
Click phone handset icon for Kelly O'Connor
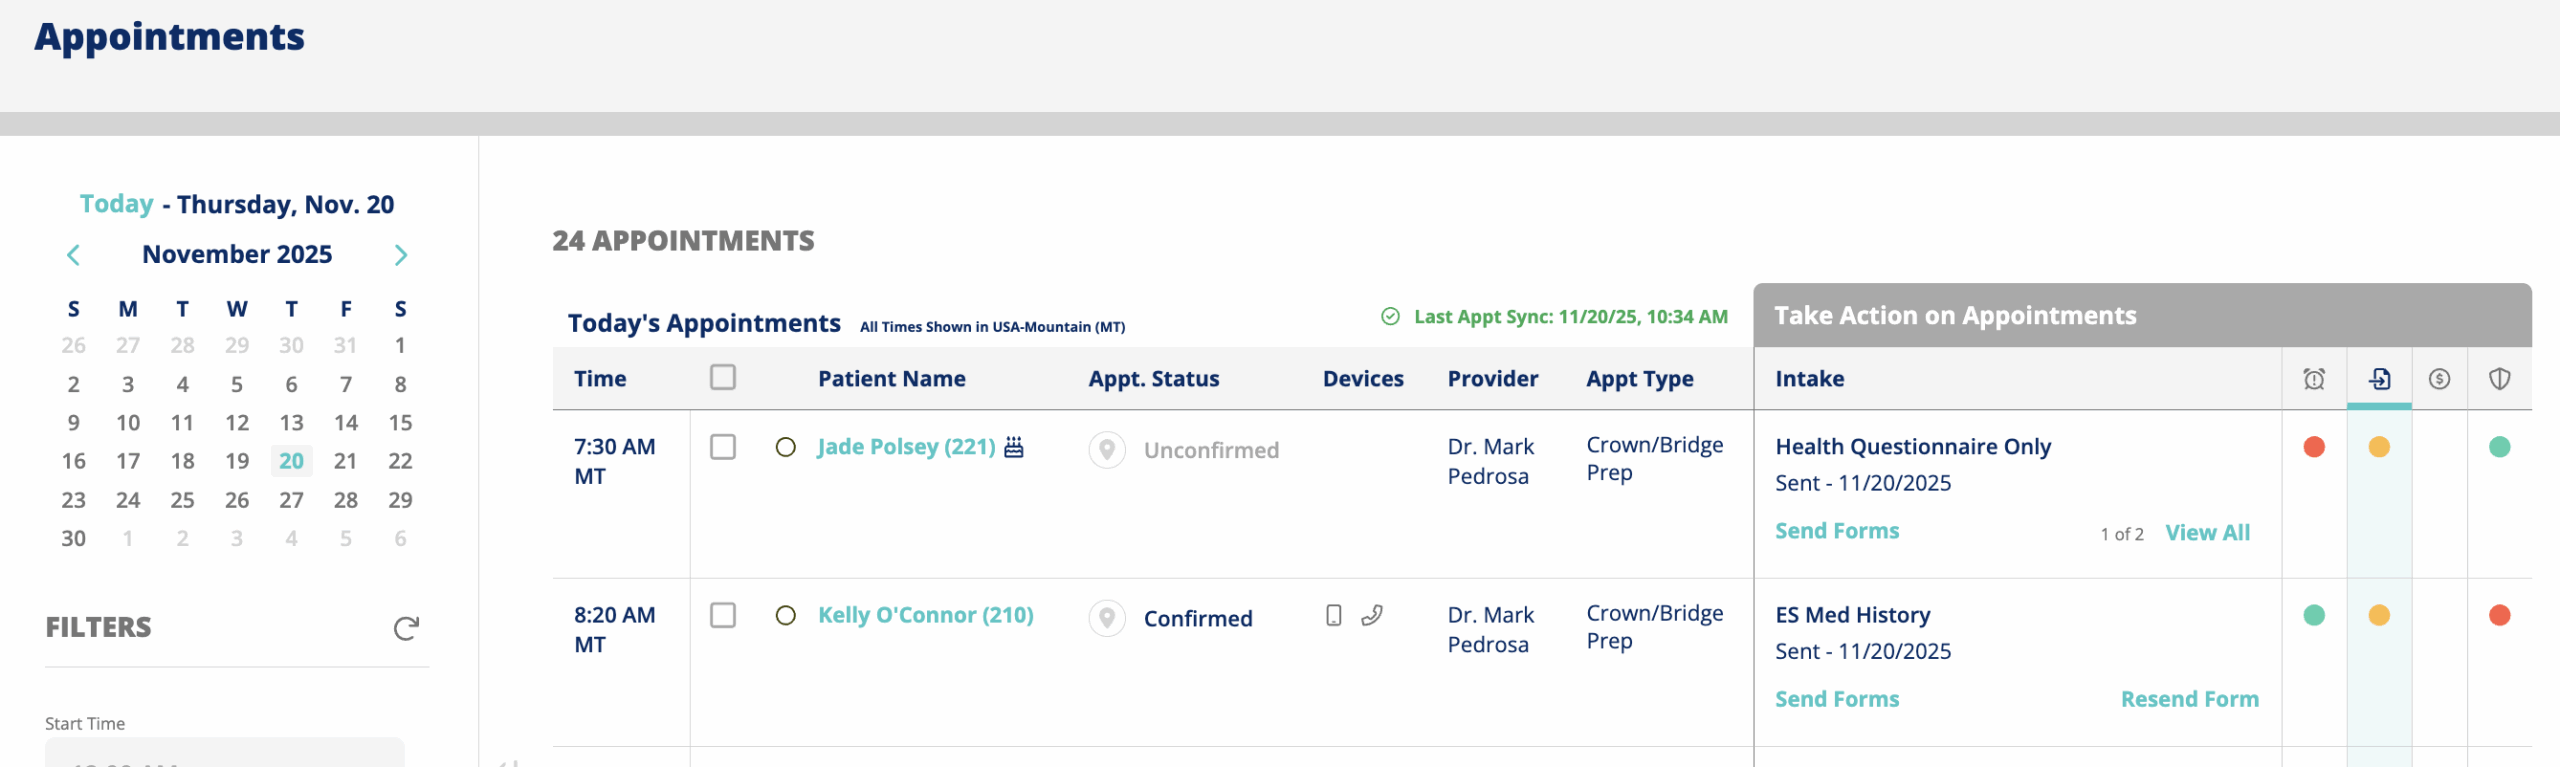pyautogui.click(x=1372, y=615)
